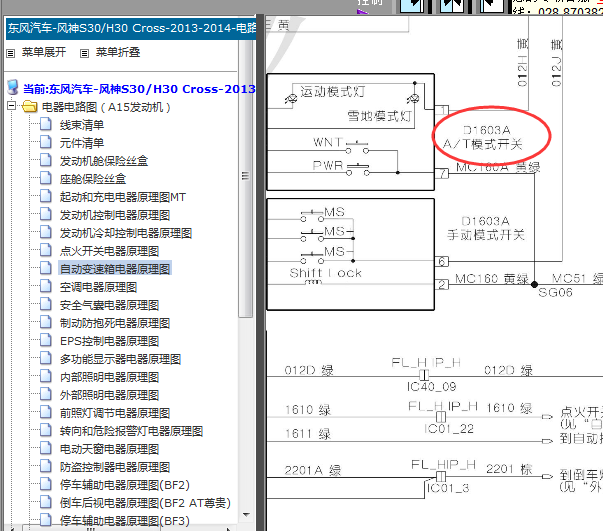Click the Shift Lock label
603x531 pixels.
pyautogui.click(x=325, y=273)
